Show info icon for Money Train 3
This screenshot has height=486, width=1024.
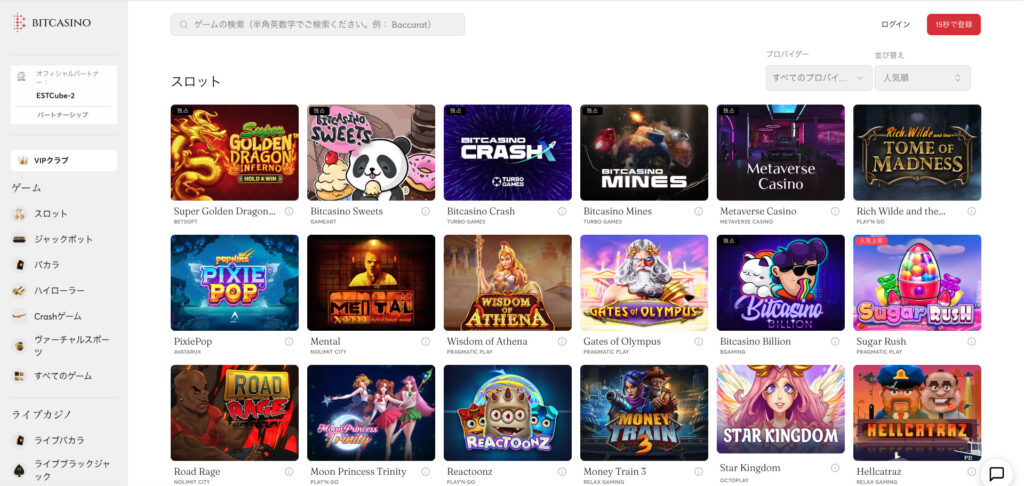[x=698, y=471]
